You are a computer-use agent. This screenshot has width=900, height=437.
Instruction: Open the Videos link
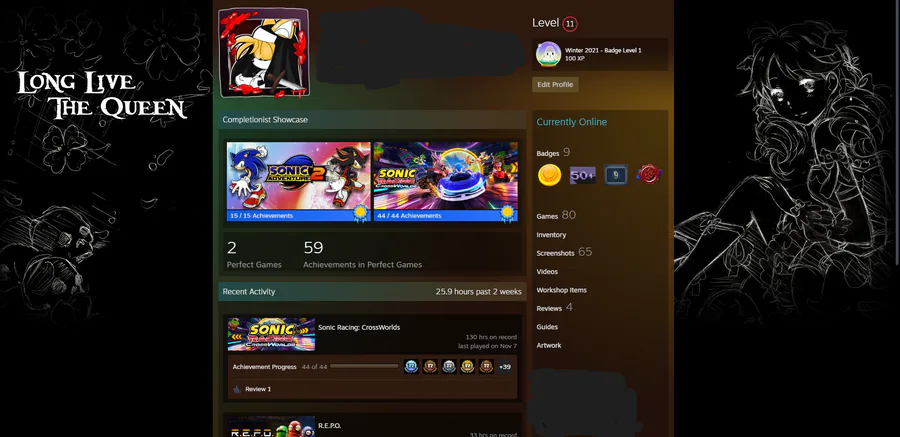click(547, 272)
